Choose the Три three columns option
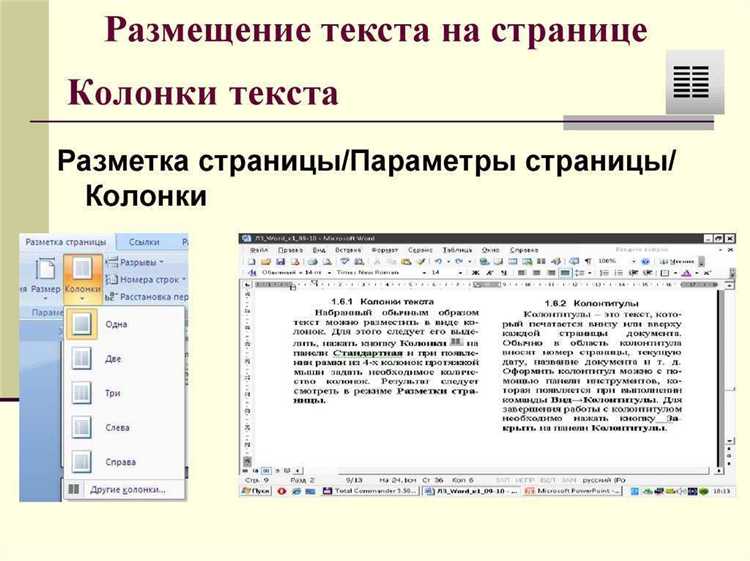Screen dimensions: 750x561 click(124, 393)
